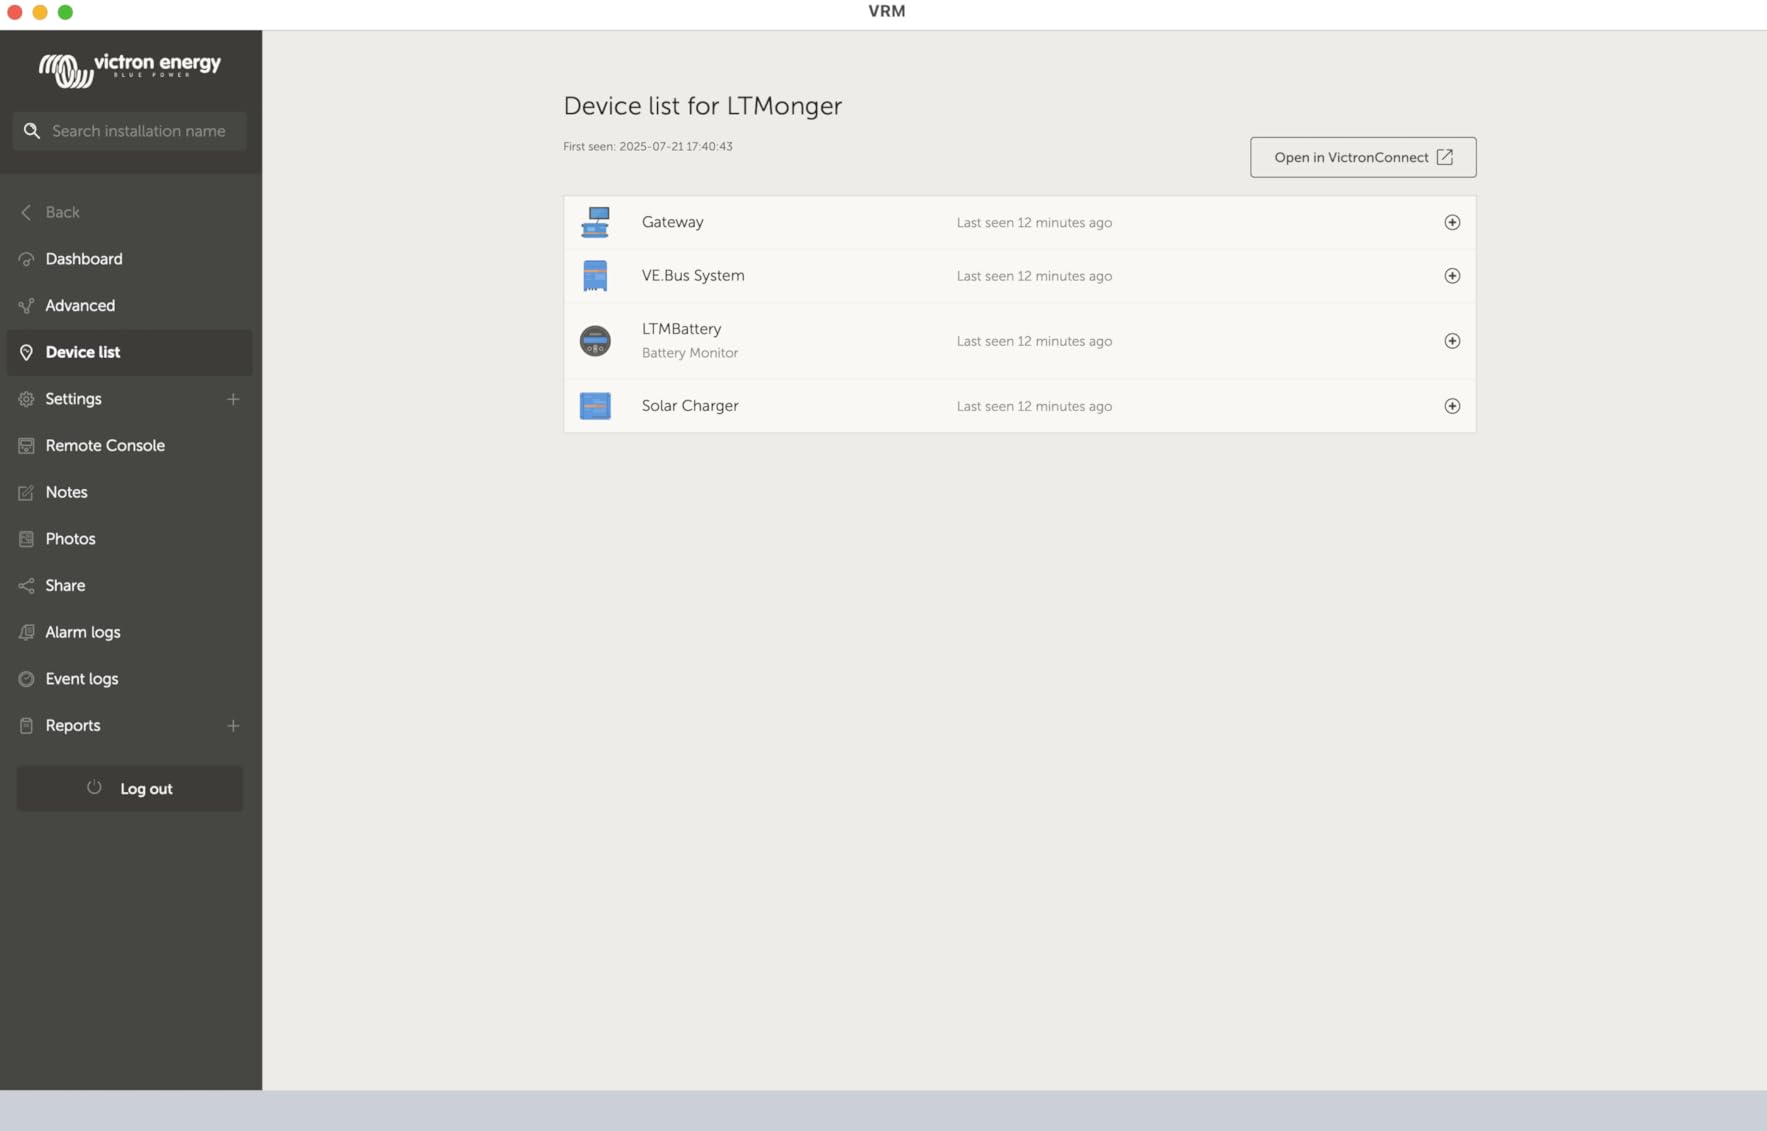The width and height of the screenshot is (1767, 1131).
Task: Click Gateway's Last seen 12 minutes ago
Action: (1034, 223)
